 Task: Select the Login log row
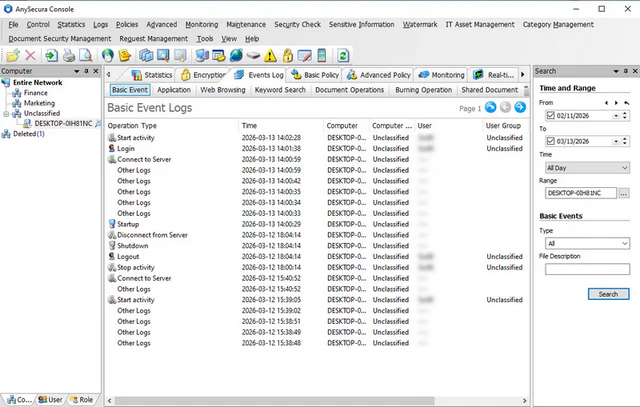pos(316,149)
